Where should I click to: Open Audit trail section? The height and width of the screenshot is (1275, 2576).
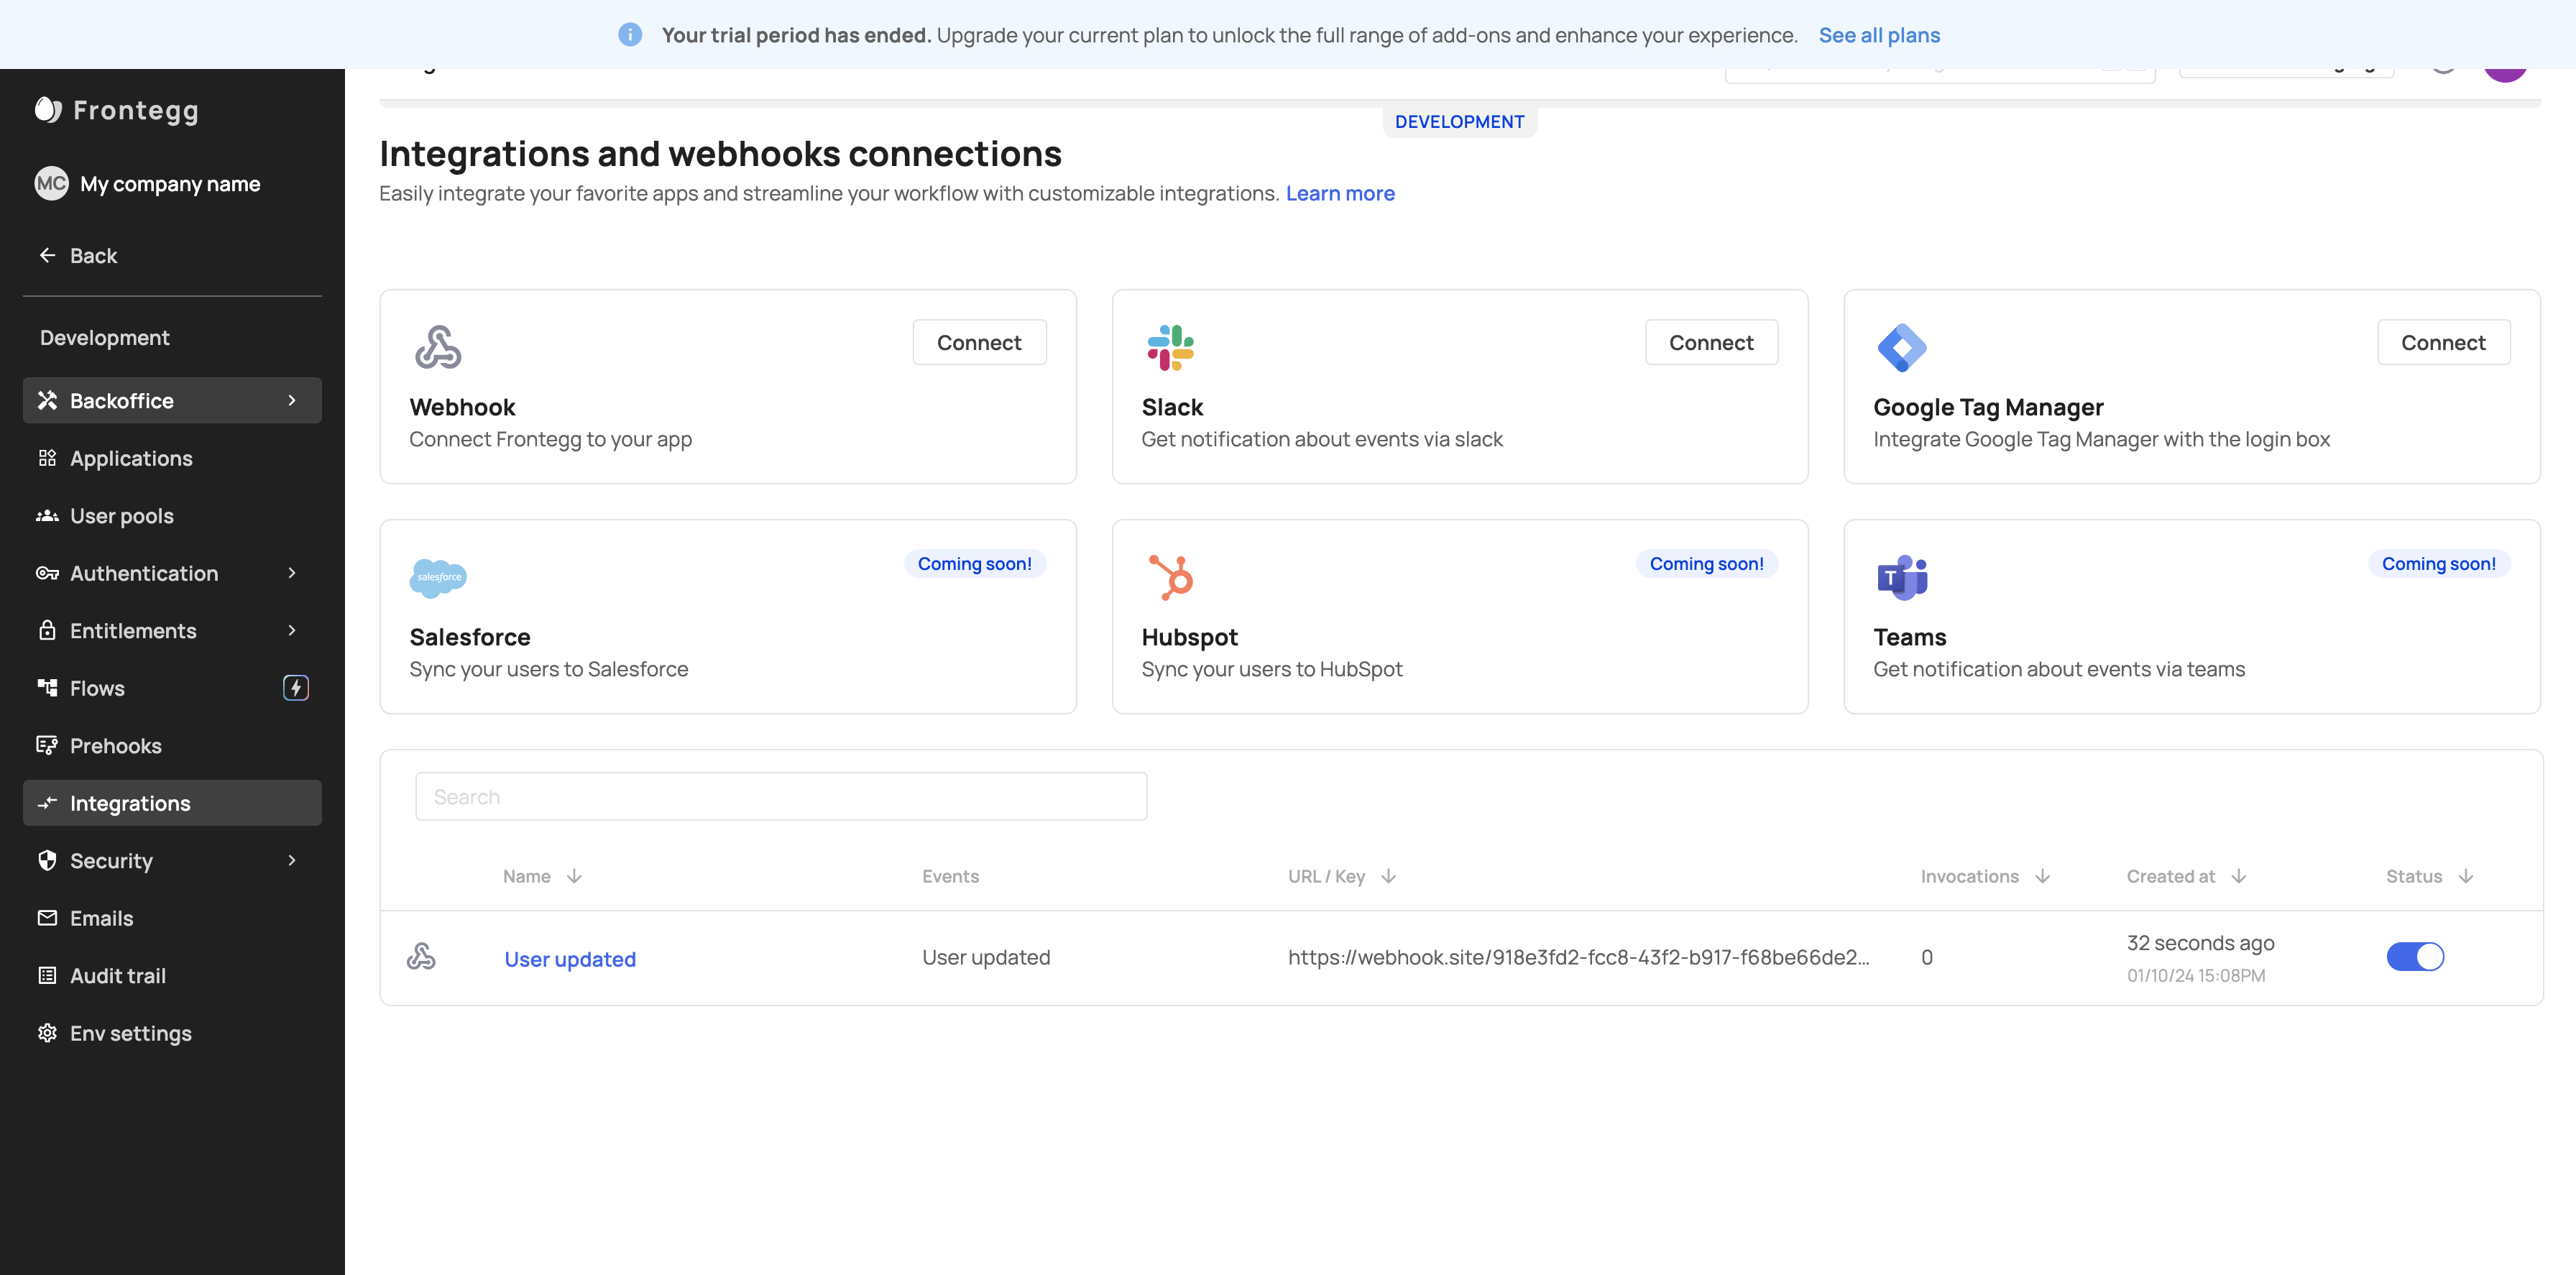click(172, 975)
